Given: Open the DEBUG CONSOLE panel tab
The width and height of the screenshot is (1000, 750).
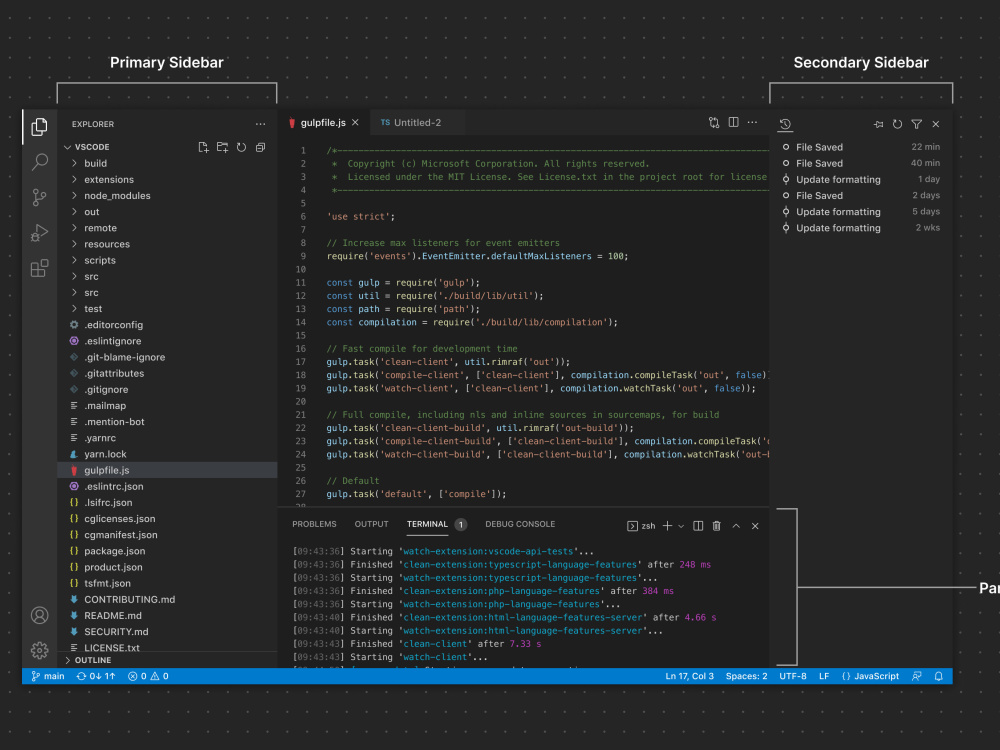Looking at the screenshot, I should click(520, 524).
